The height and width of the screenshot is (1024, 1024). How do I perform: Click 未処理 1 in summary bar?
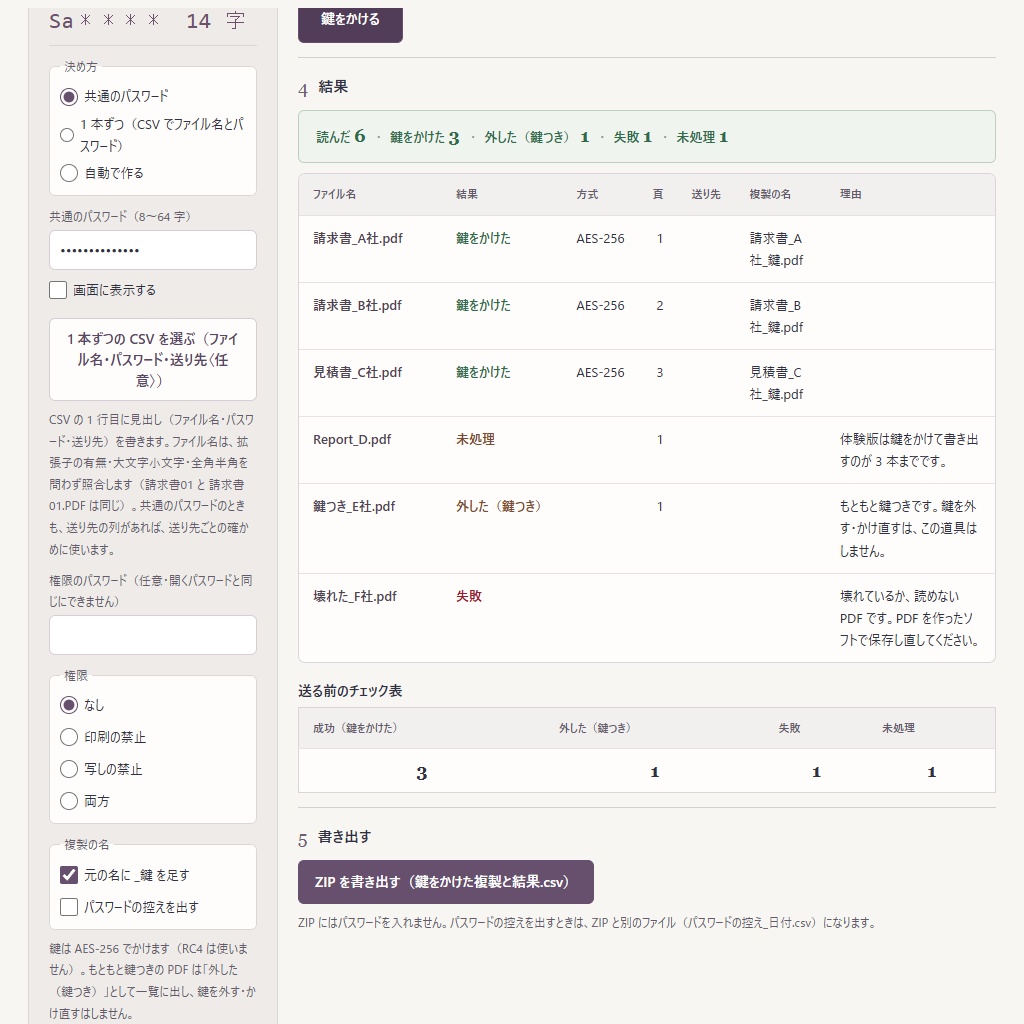point(702,137)
